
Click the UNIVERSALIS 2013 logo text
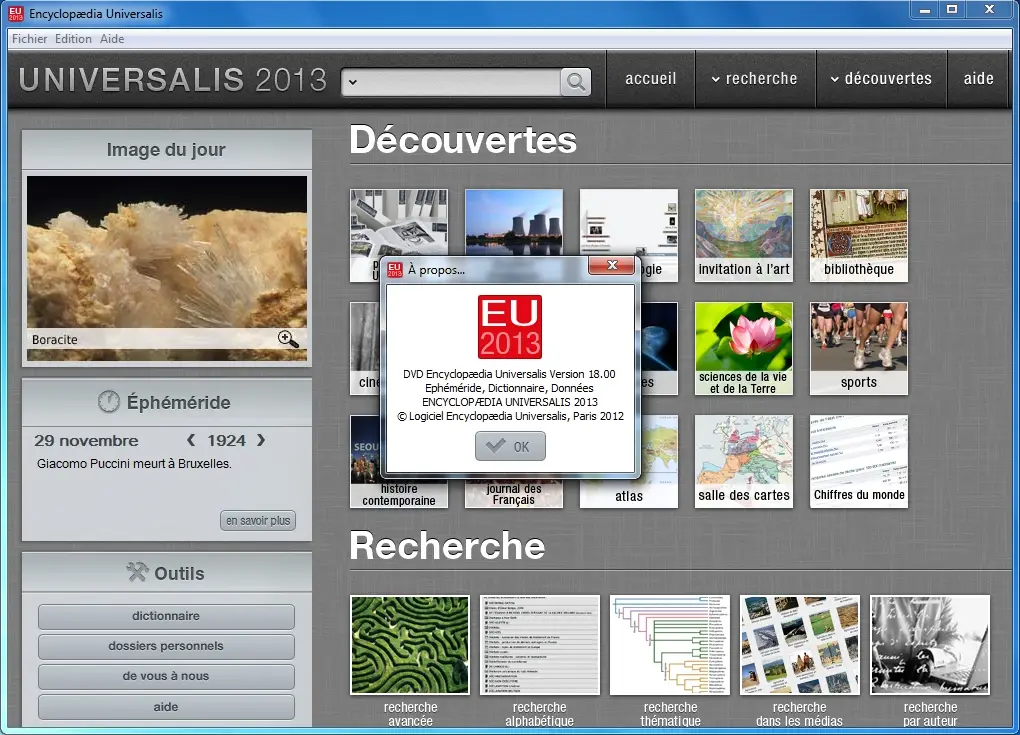click(172, 79)
